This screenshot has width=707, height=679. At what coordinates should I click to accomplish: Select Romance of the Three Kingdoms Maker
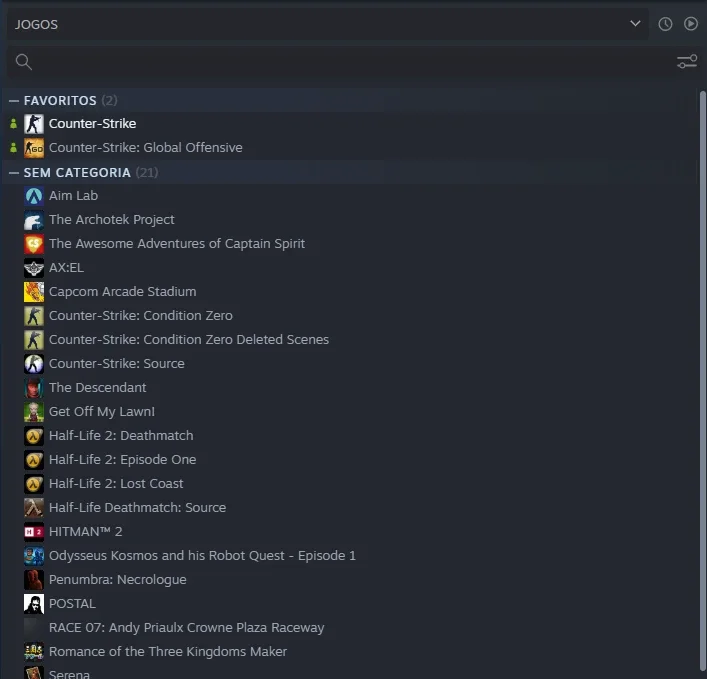click(x=168, y=651)
